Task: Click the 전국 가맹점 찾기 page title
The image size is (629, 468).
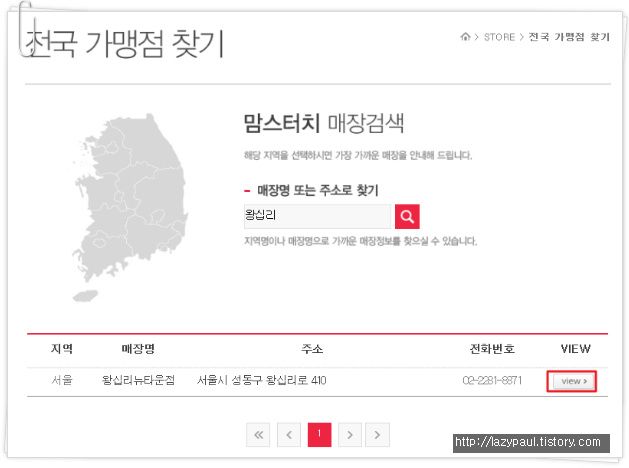Action: click(x=124, y=43)
